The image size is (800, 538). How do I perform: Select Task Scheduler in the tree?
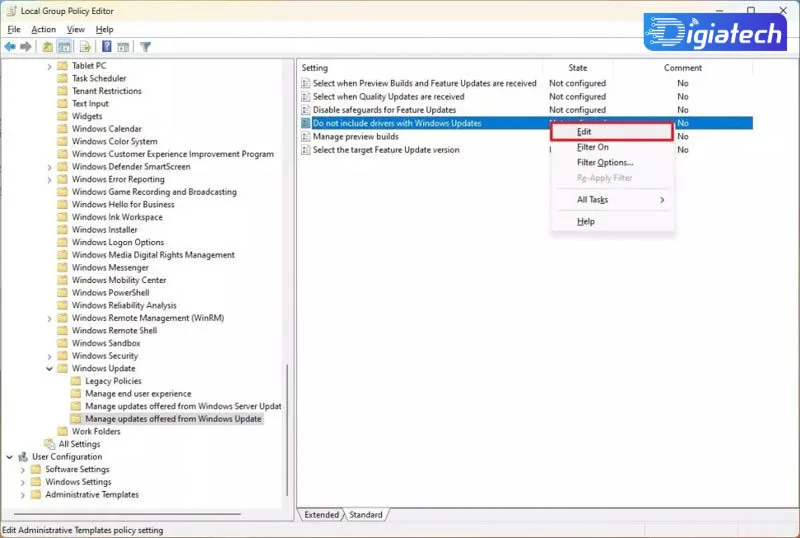(99, 78)
